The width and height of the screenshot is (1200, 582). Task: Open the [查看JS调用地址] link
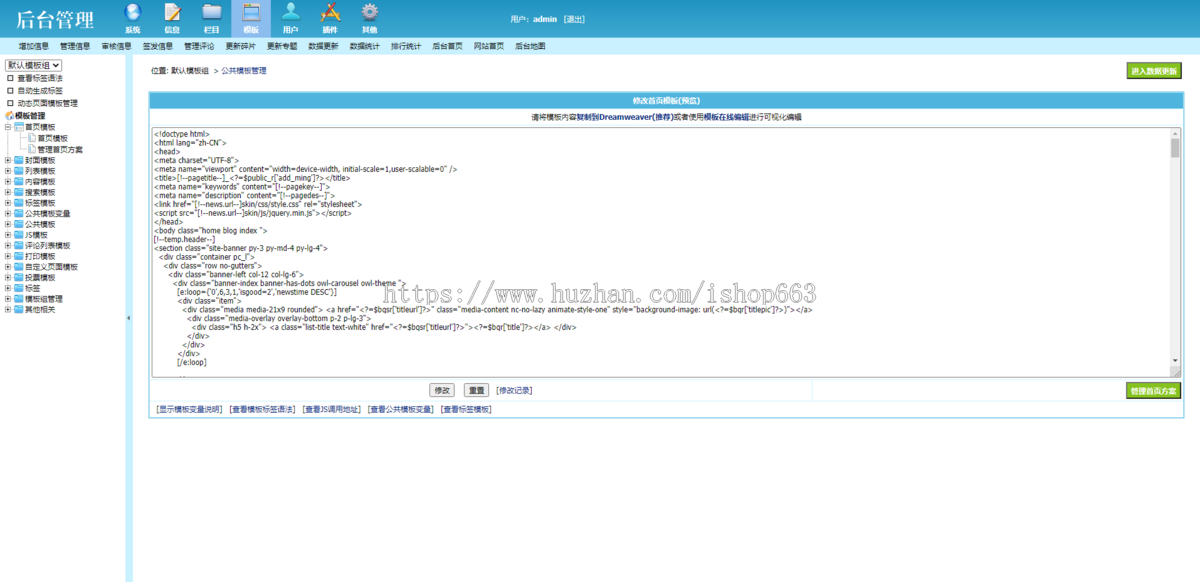(332, 409)
